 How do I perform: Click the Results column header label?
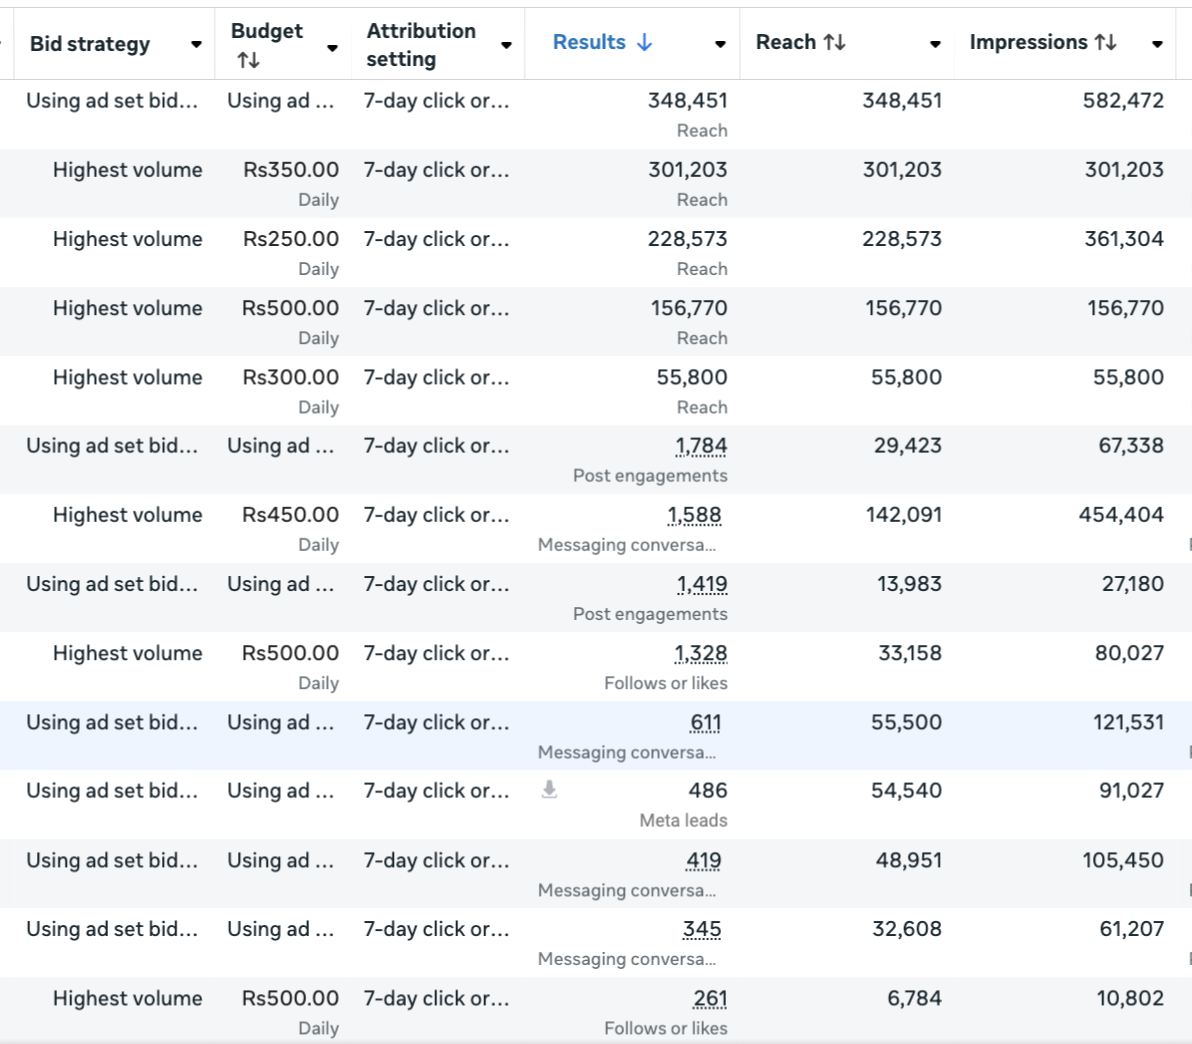[589, 42]
